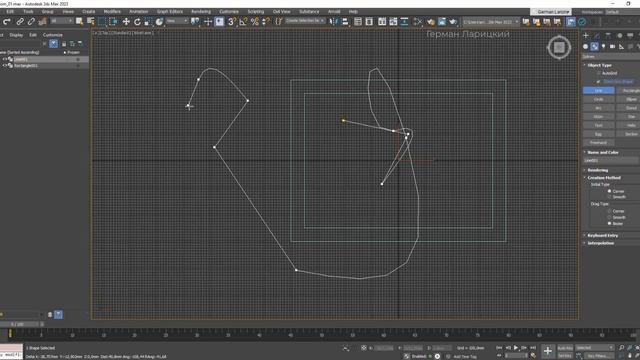Set Drag Type to Bezier
This screenshot has width=640, height=360.
click(609, 223)
